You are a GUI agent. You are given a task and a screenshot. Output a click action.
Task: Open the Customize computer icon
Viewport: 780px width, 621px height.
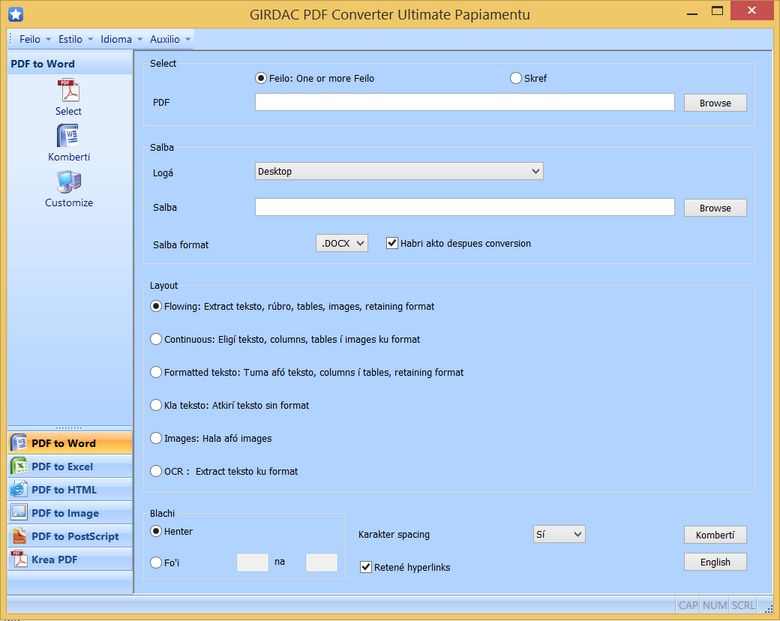pos(69,182)
